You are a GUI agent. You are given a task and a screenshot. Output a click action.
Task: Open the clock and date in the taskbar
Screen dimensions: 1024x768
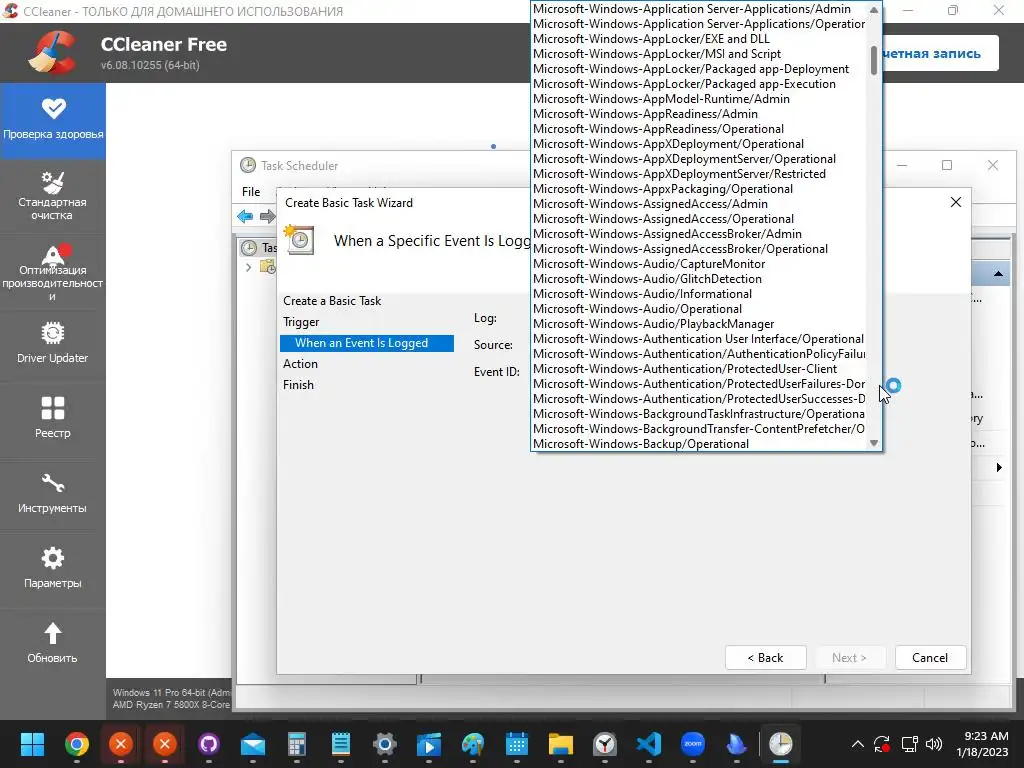tap(982, 744)
